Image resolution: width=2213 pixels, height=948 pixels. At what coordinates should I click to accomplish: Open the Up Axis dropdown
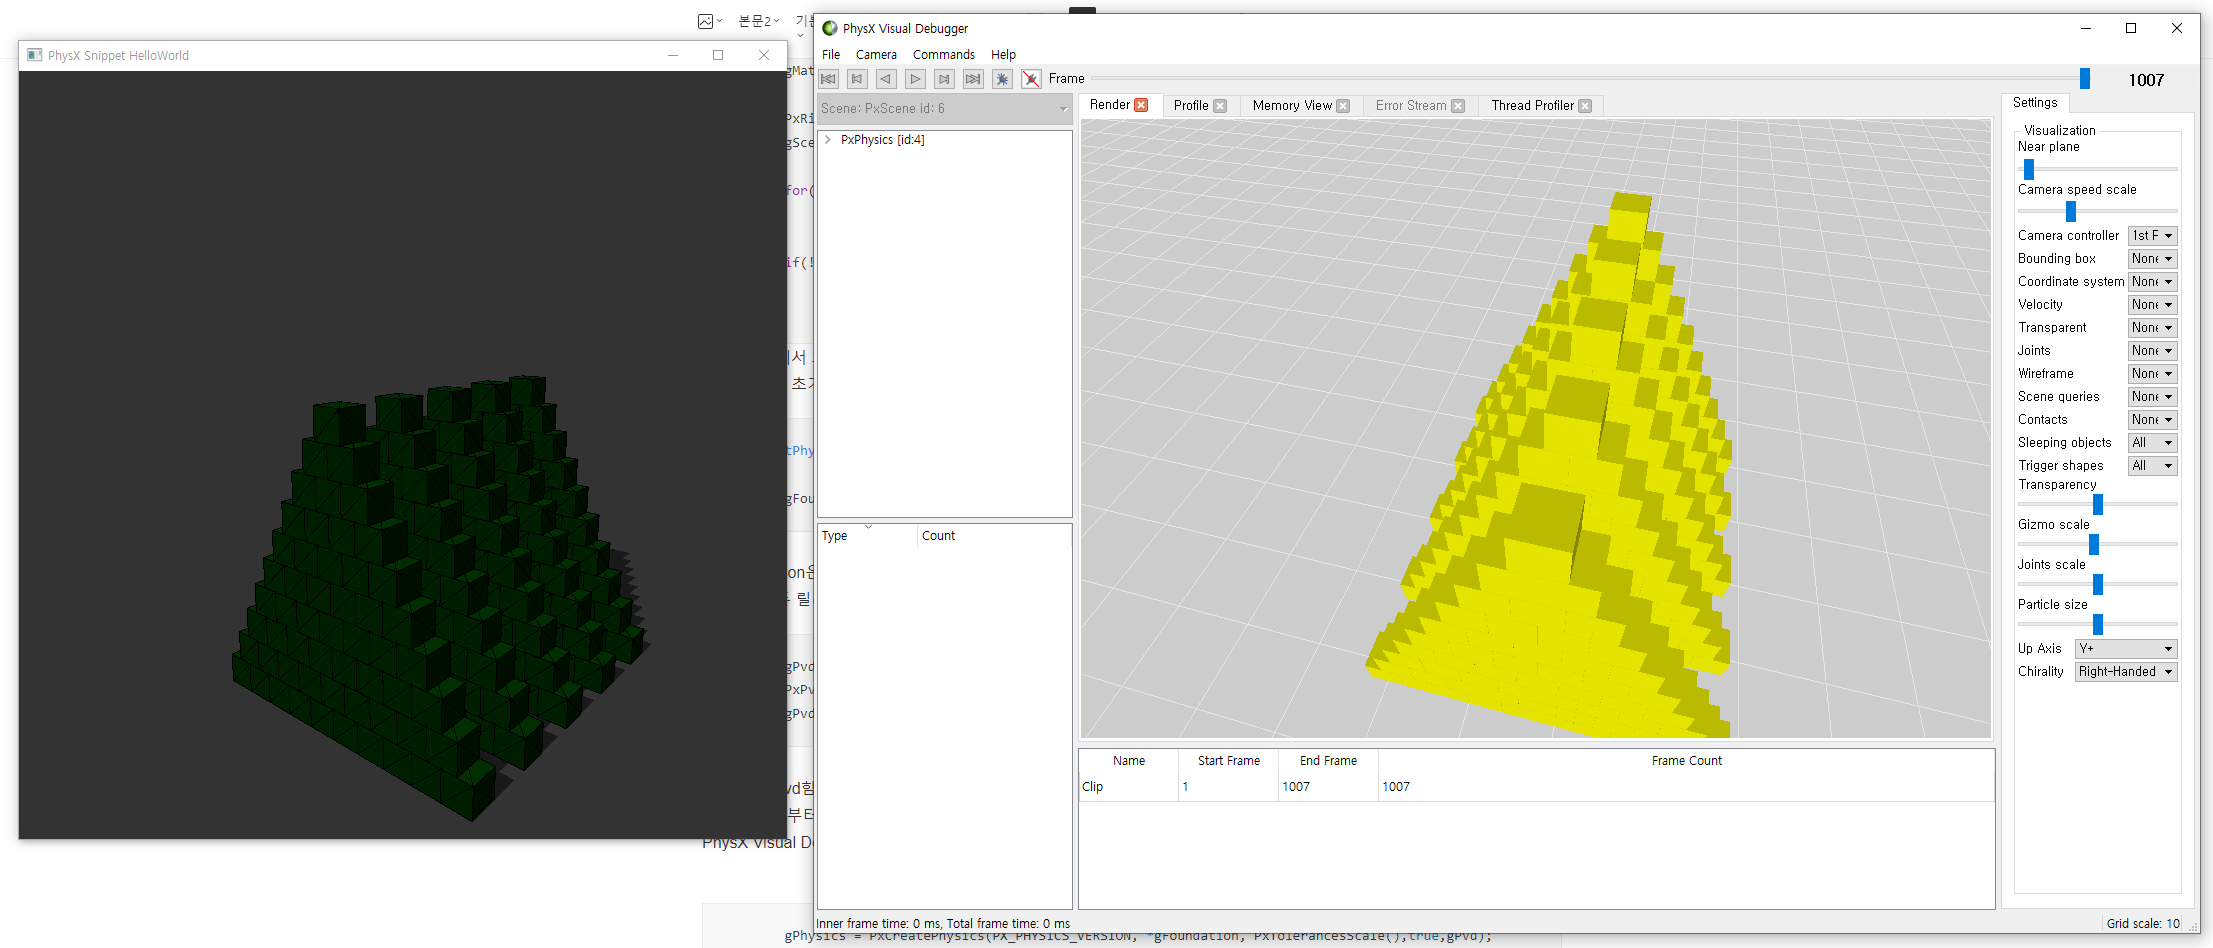click(x=2126, y=649)
